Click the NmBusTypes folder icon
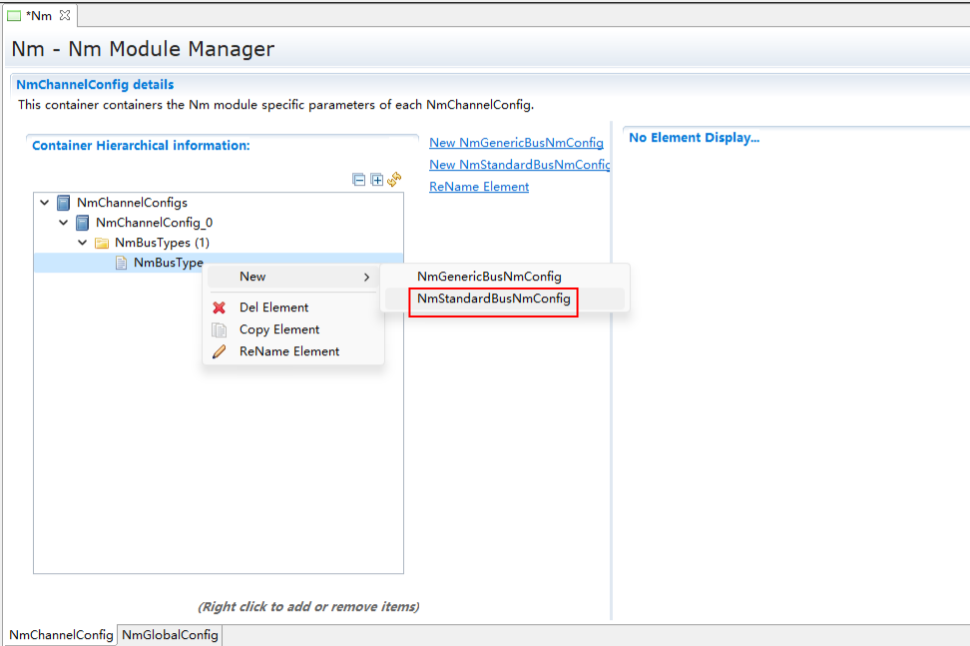 (101, 243)
